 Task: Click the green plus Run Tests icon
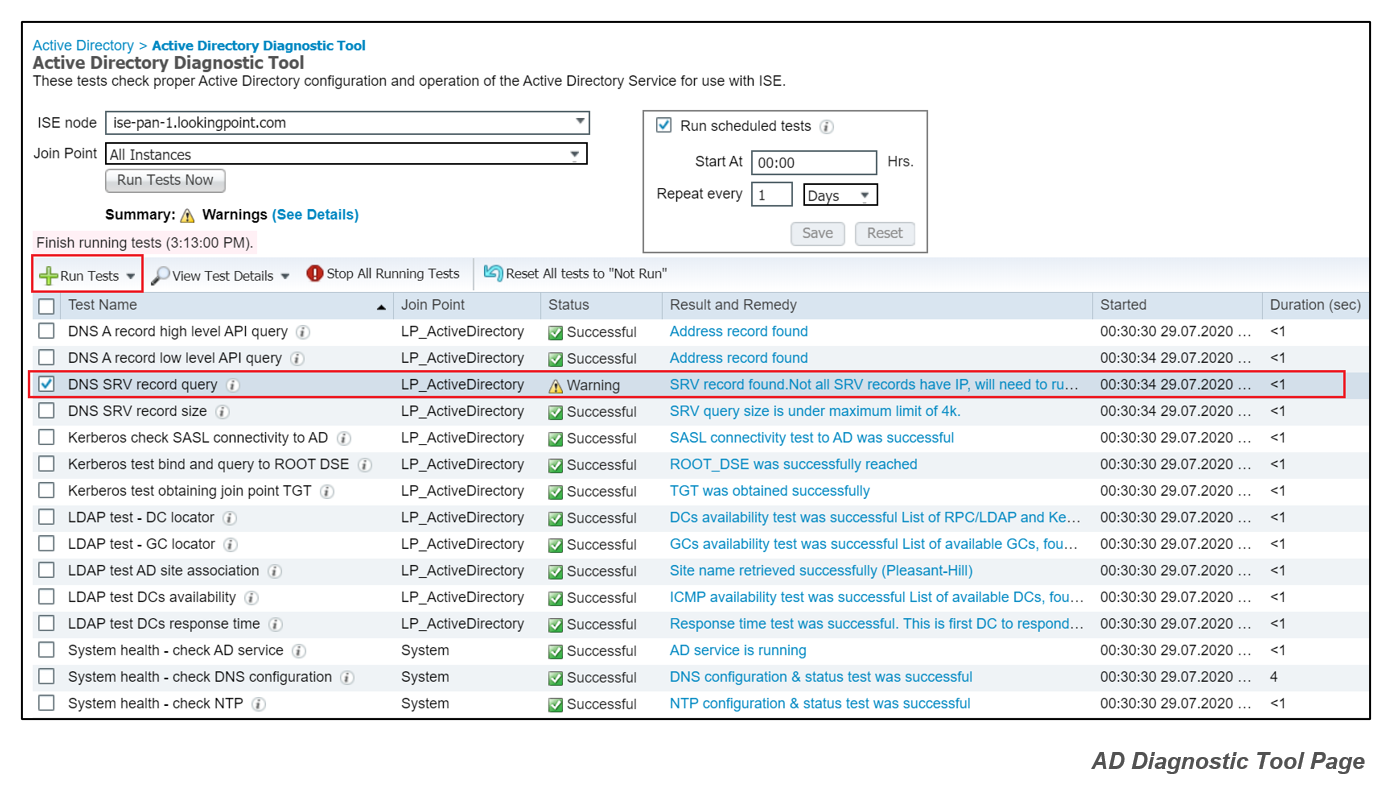[x=48, y=276]
